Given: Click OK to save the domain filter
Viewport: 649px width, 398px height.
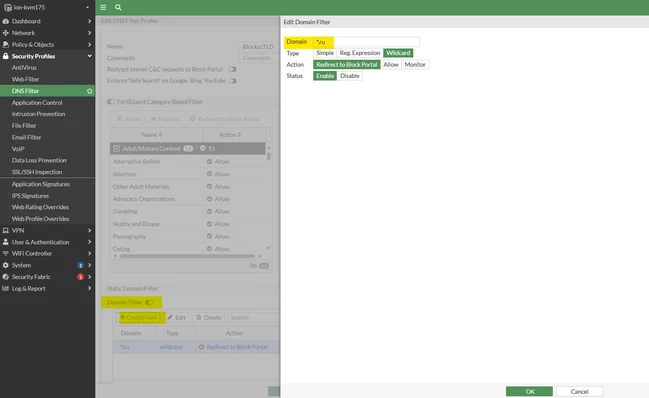Looking at the screenshot, I should pos(529,391).
